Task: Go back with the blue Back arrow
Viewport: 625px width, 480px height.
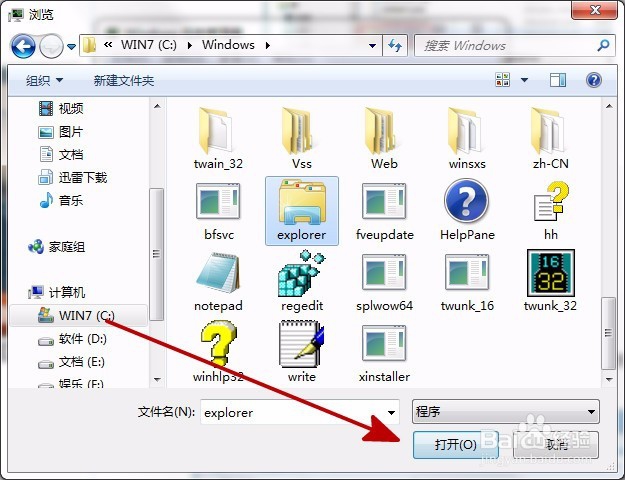Action: coord(23,46)
